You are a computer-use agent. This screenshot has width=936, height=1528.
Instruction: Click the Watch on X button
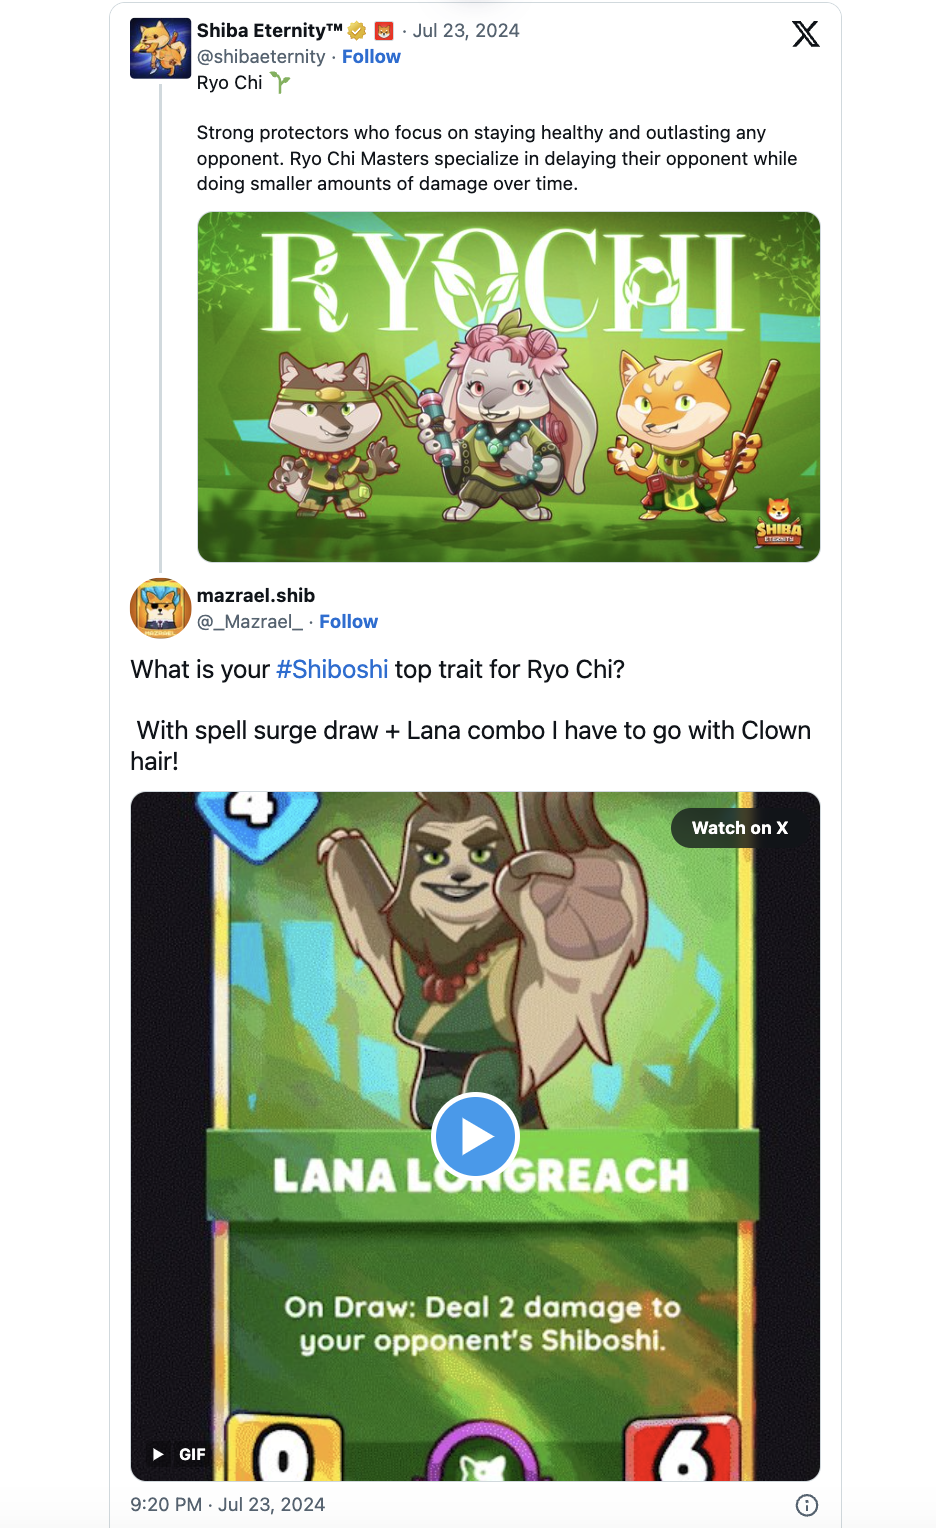point(740,828)
